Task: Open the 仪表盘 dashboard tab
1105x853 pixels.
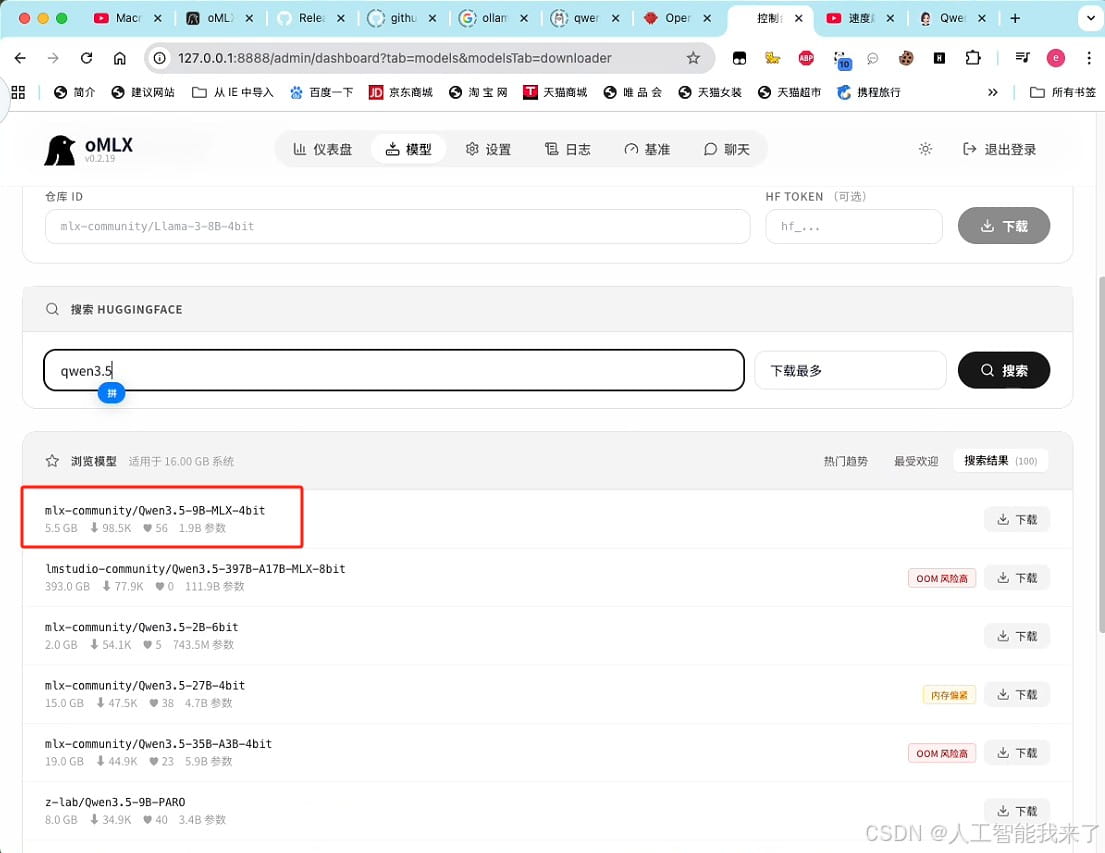Action: [322, 149]
